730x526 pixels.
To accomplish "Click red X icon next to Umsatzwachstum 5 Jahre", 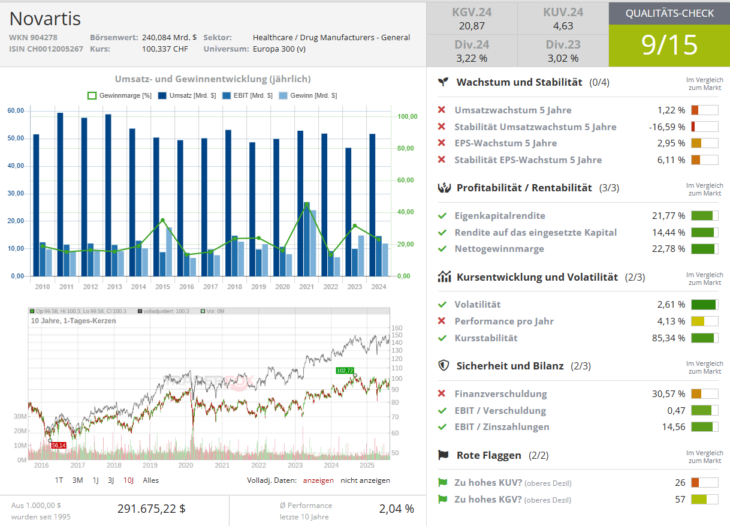I will (x=442, y=110).
